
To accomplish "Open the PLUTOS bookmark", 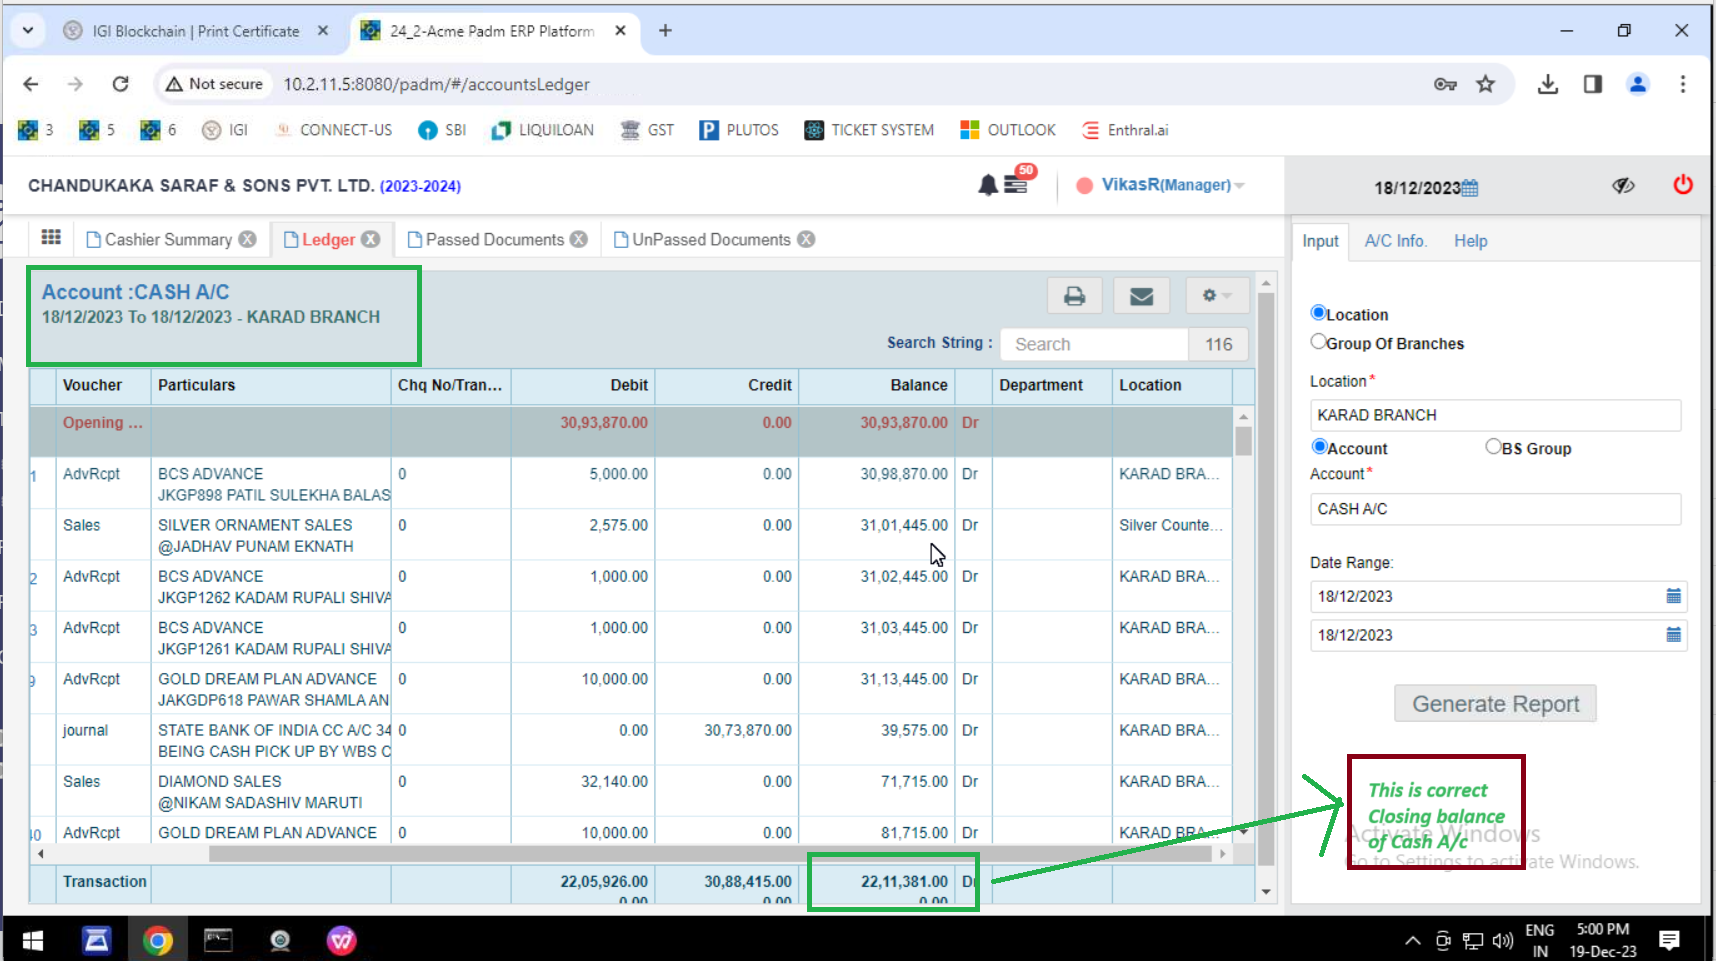I will 738,130.
